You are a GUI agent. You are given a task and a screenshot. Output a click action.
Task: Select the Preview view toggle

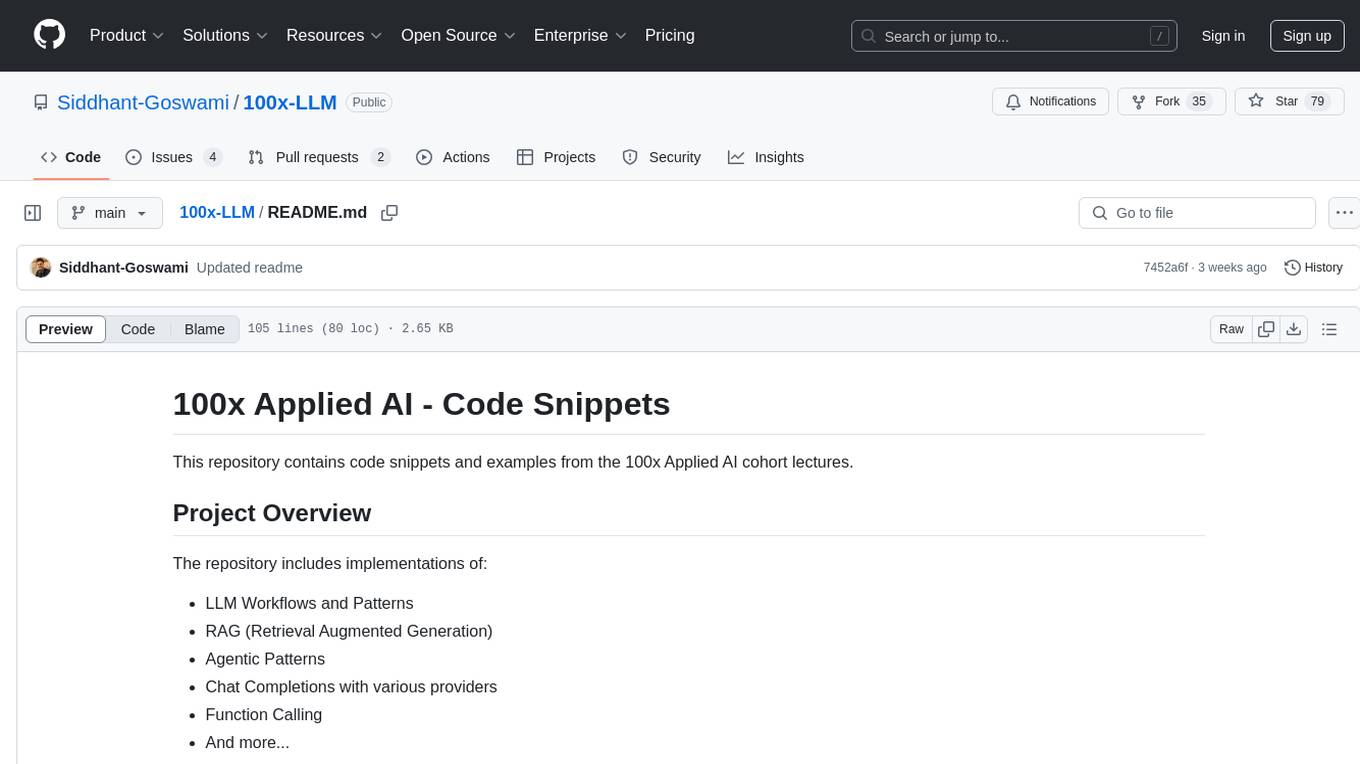[x=66, y=329]
